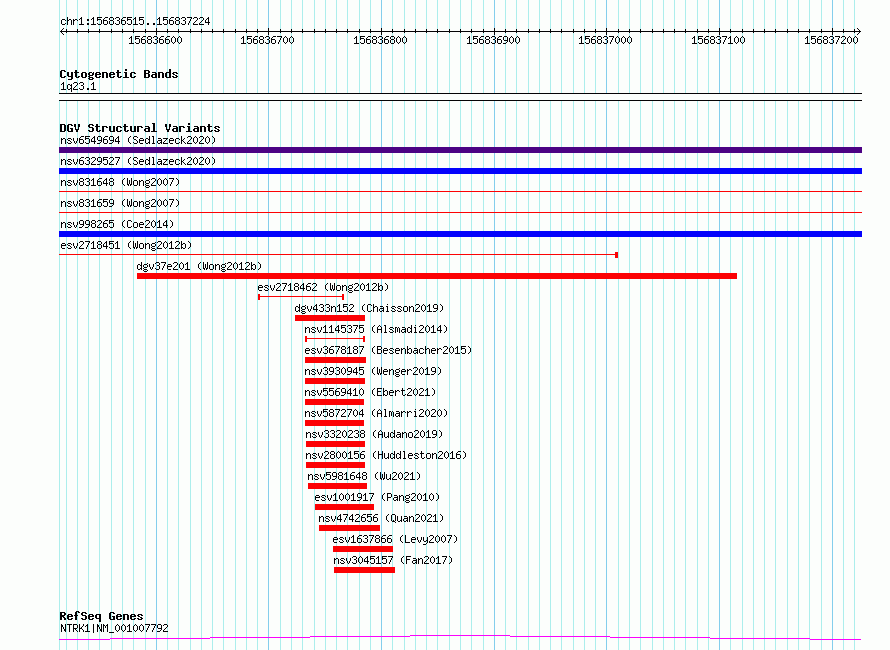Click the chr1:156836515..156837224 range label
890x650 pixels.
pos(135,22)
